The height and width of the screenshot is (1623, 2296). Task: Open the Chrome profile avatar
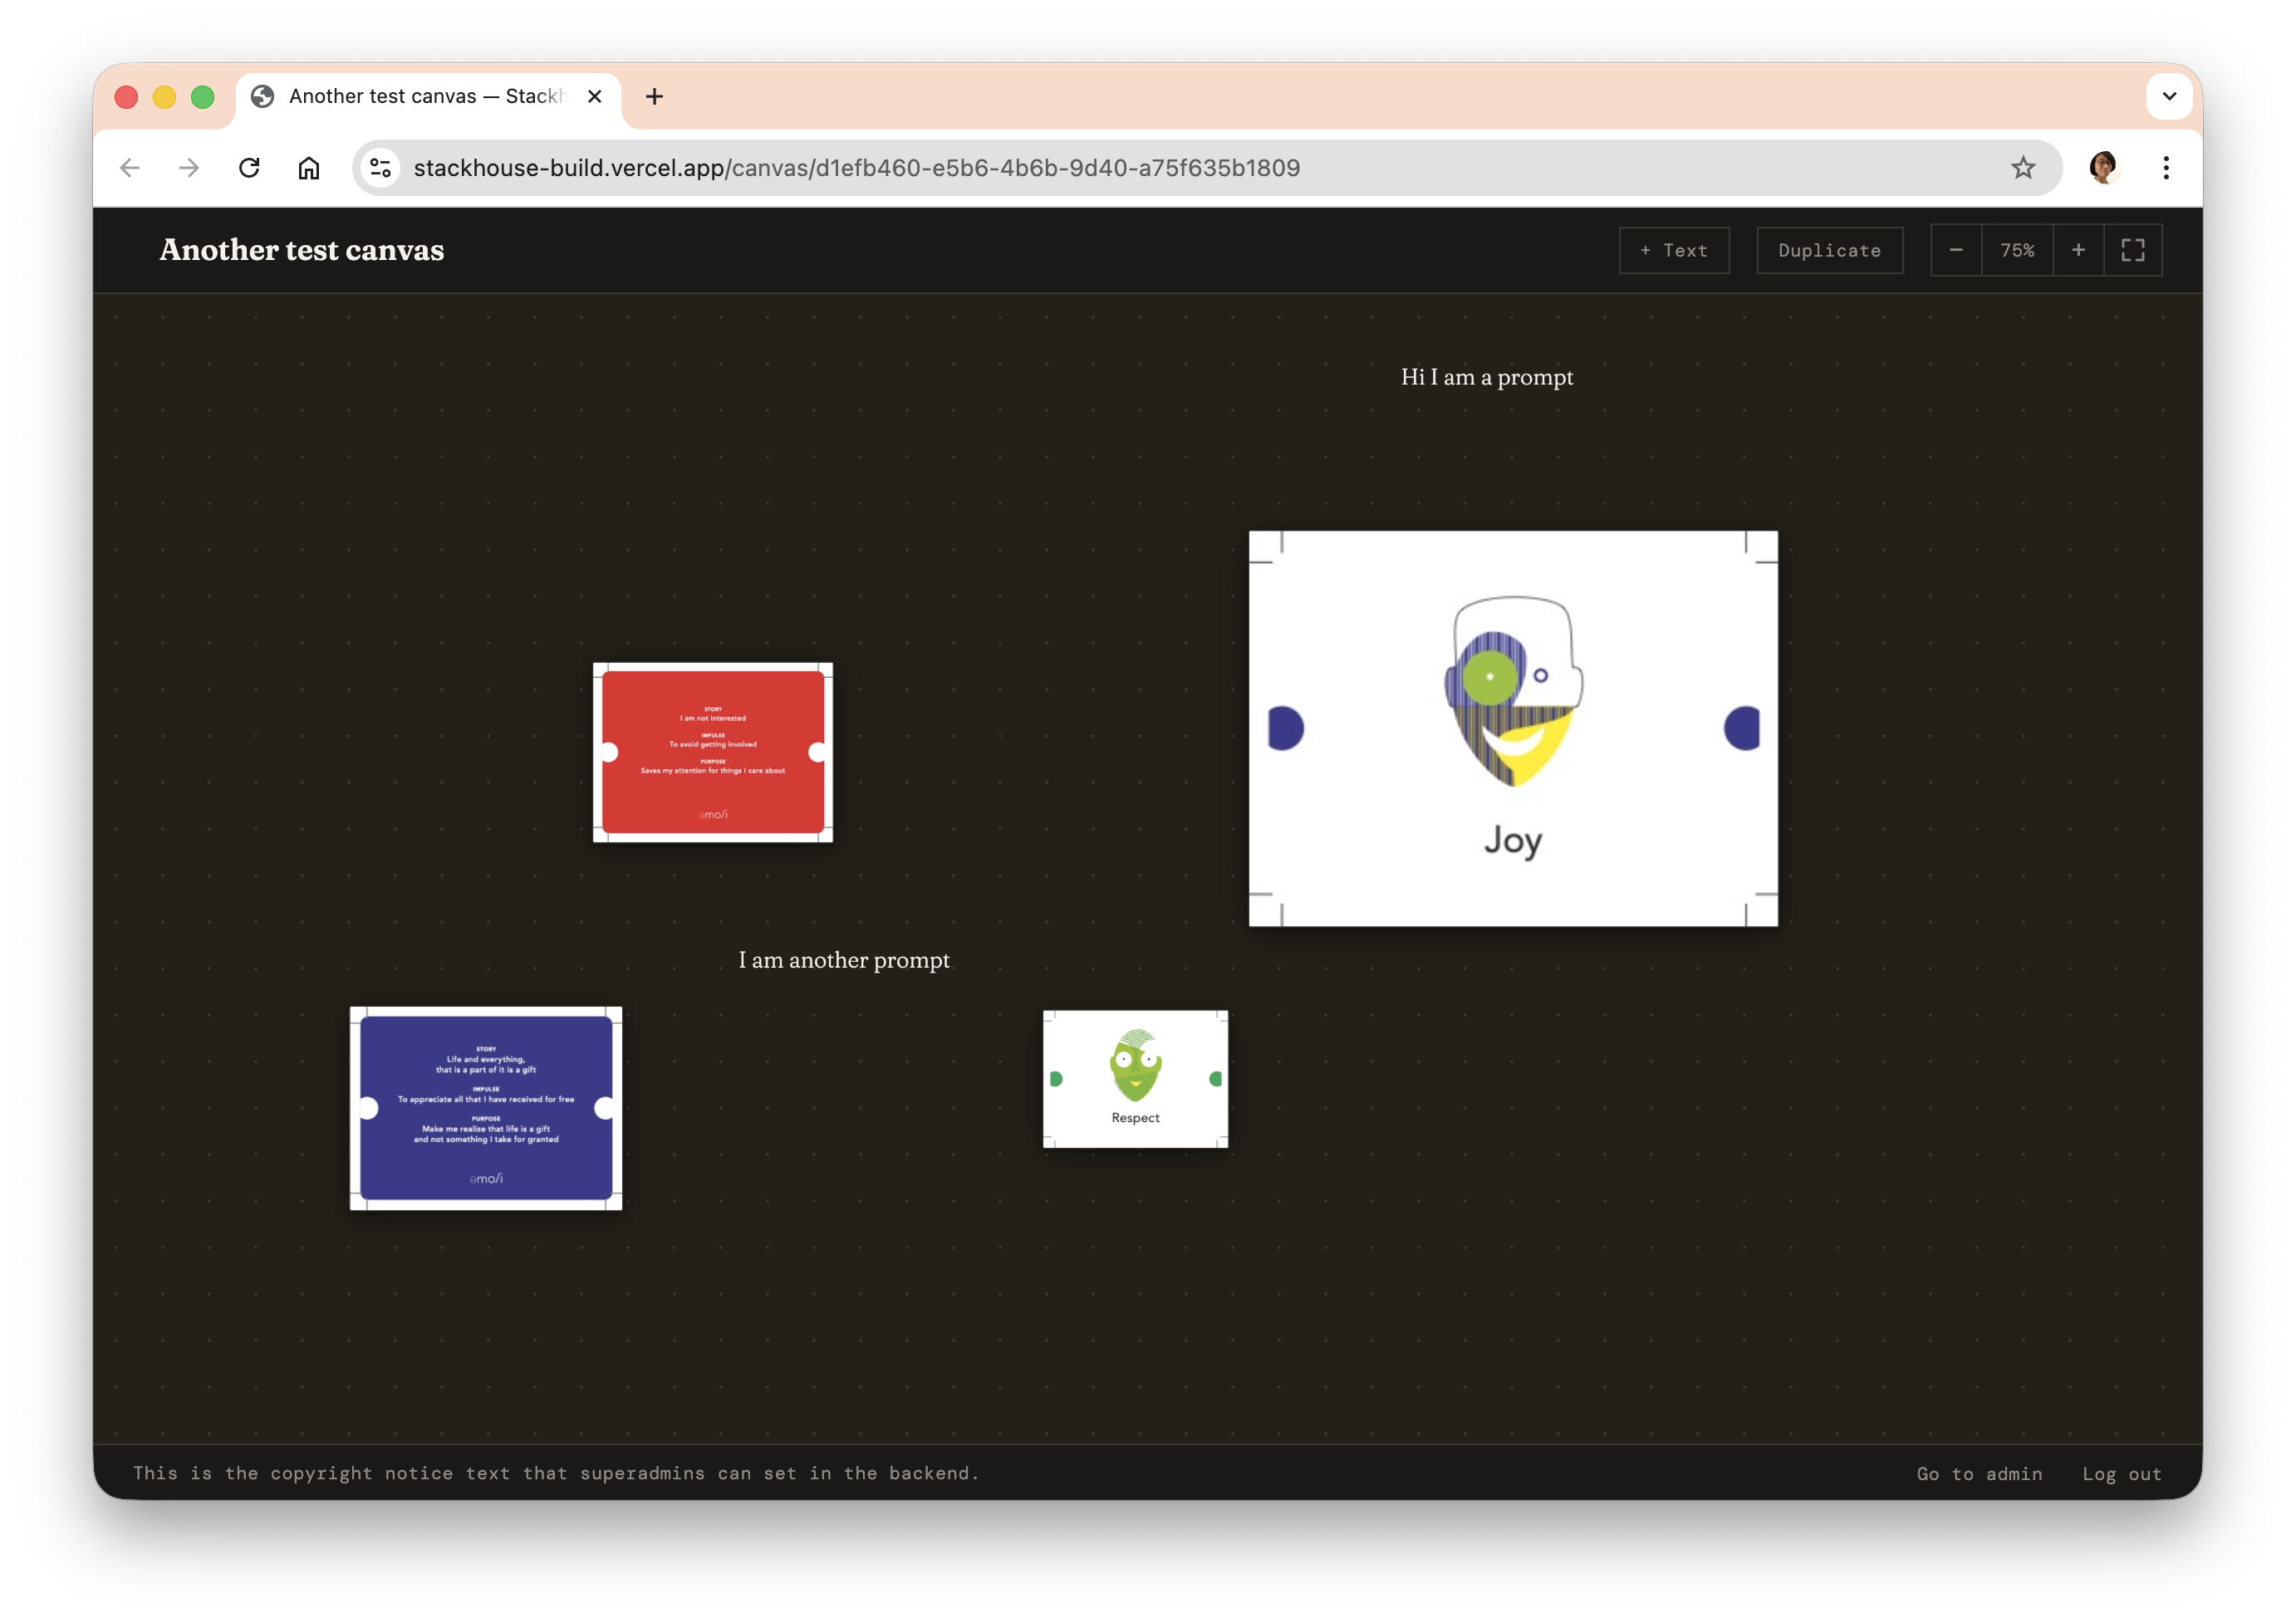(2103, 168)
